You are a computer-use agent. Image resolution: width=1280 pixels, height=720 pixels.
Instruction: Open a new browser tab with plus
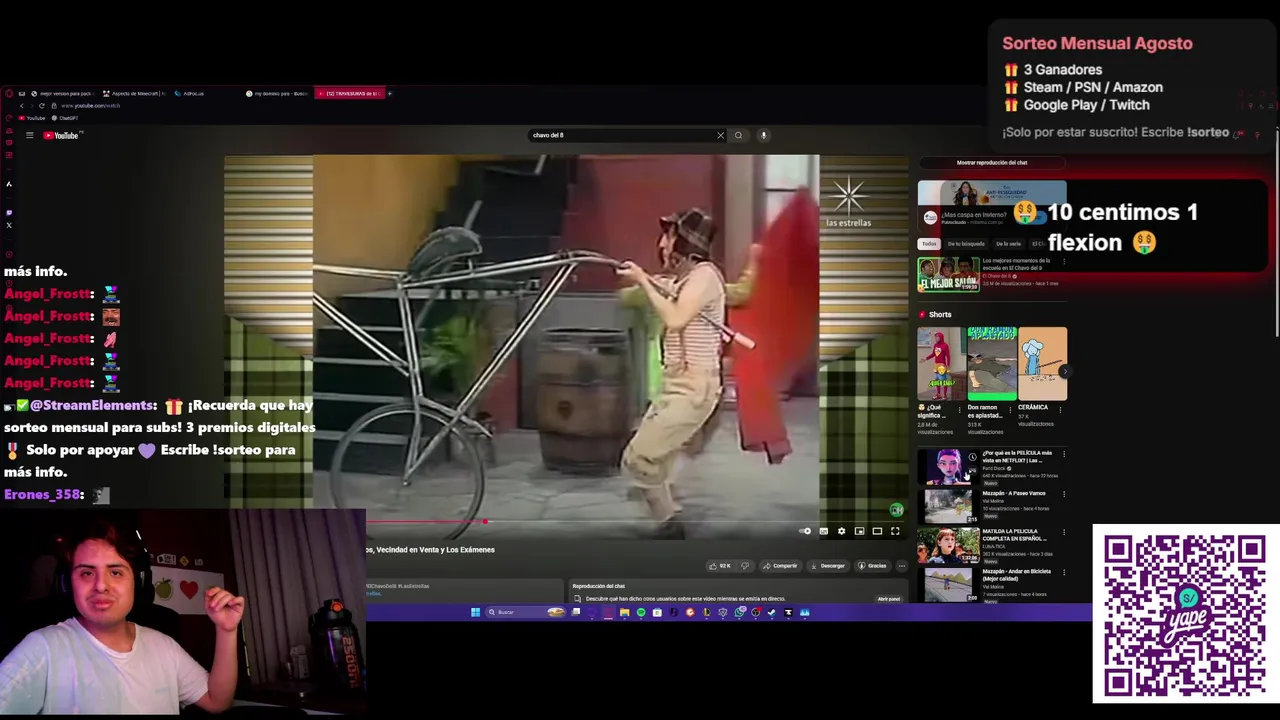point(390,93)
